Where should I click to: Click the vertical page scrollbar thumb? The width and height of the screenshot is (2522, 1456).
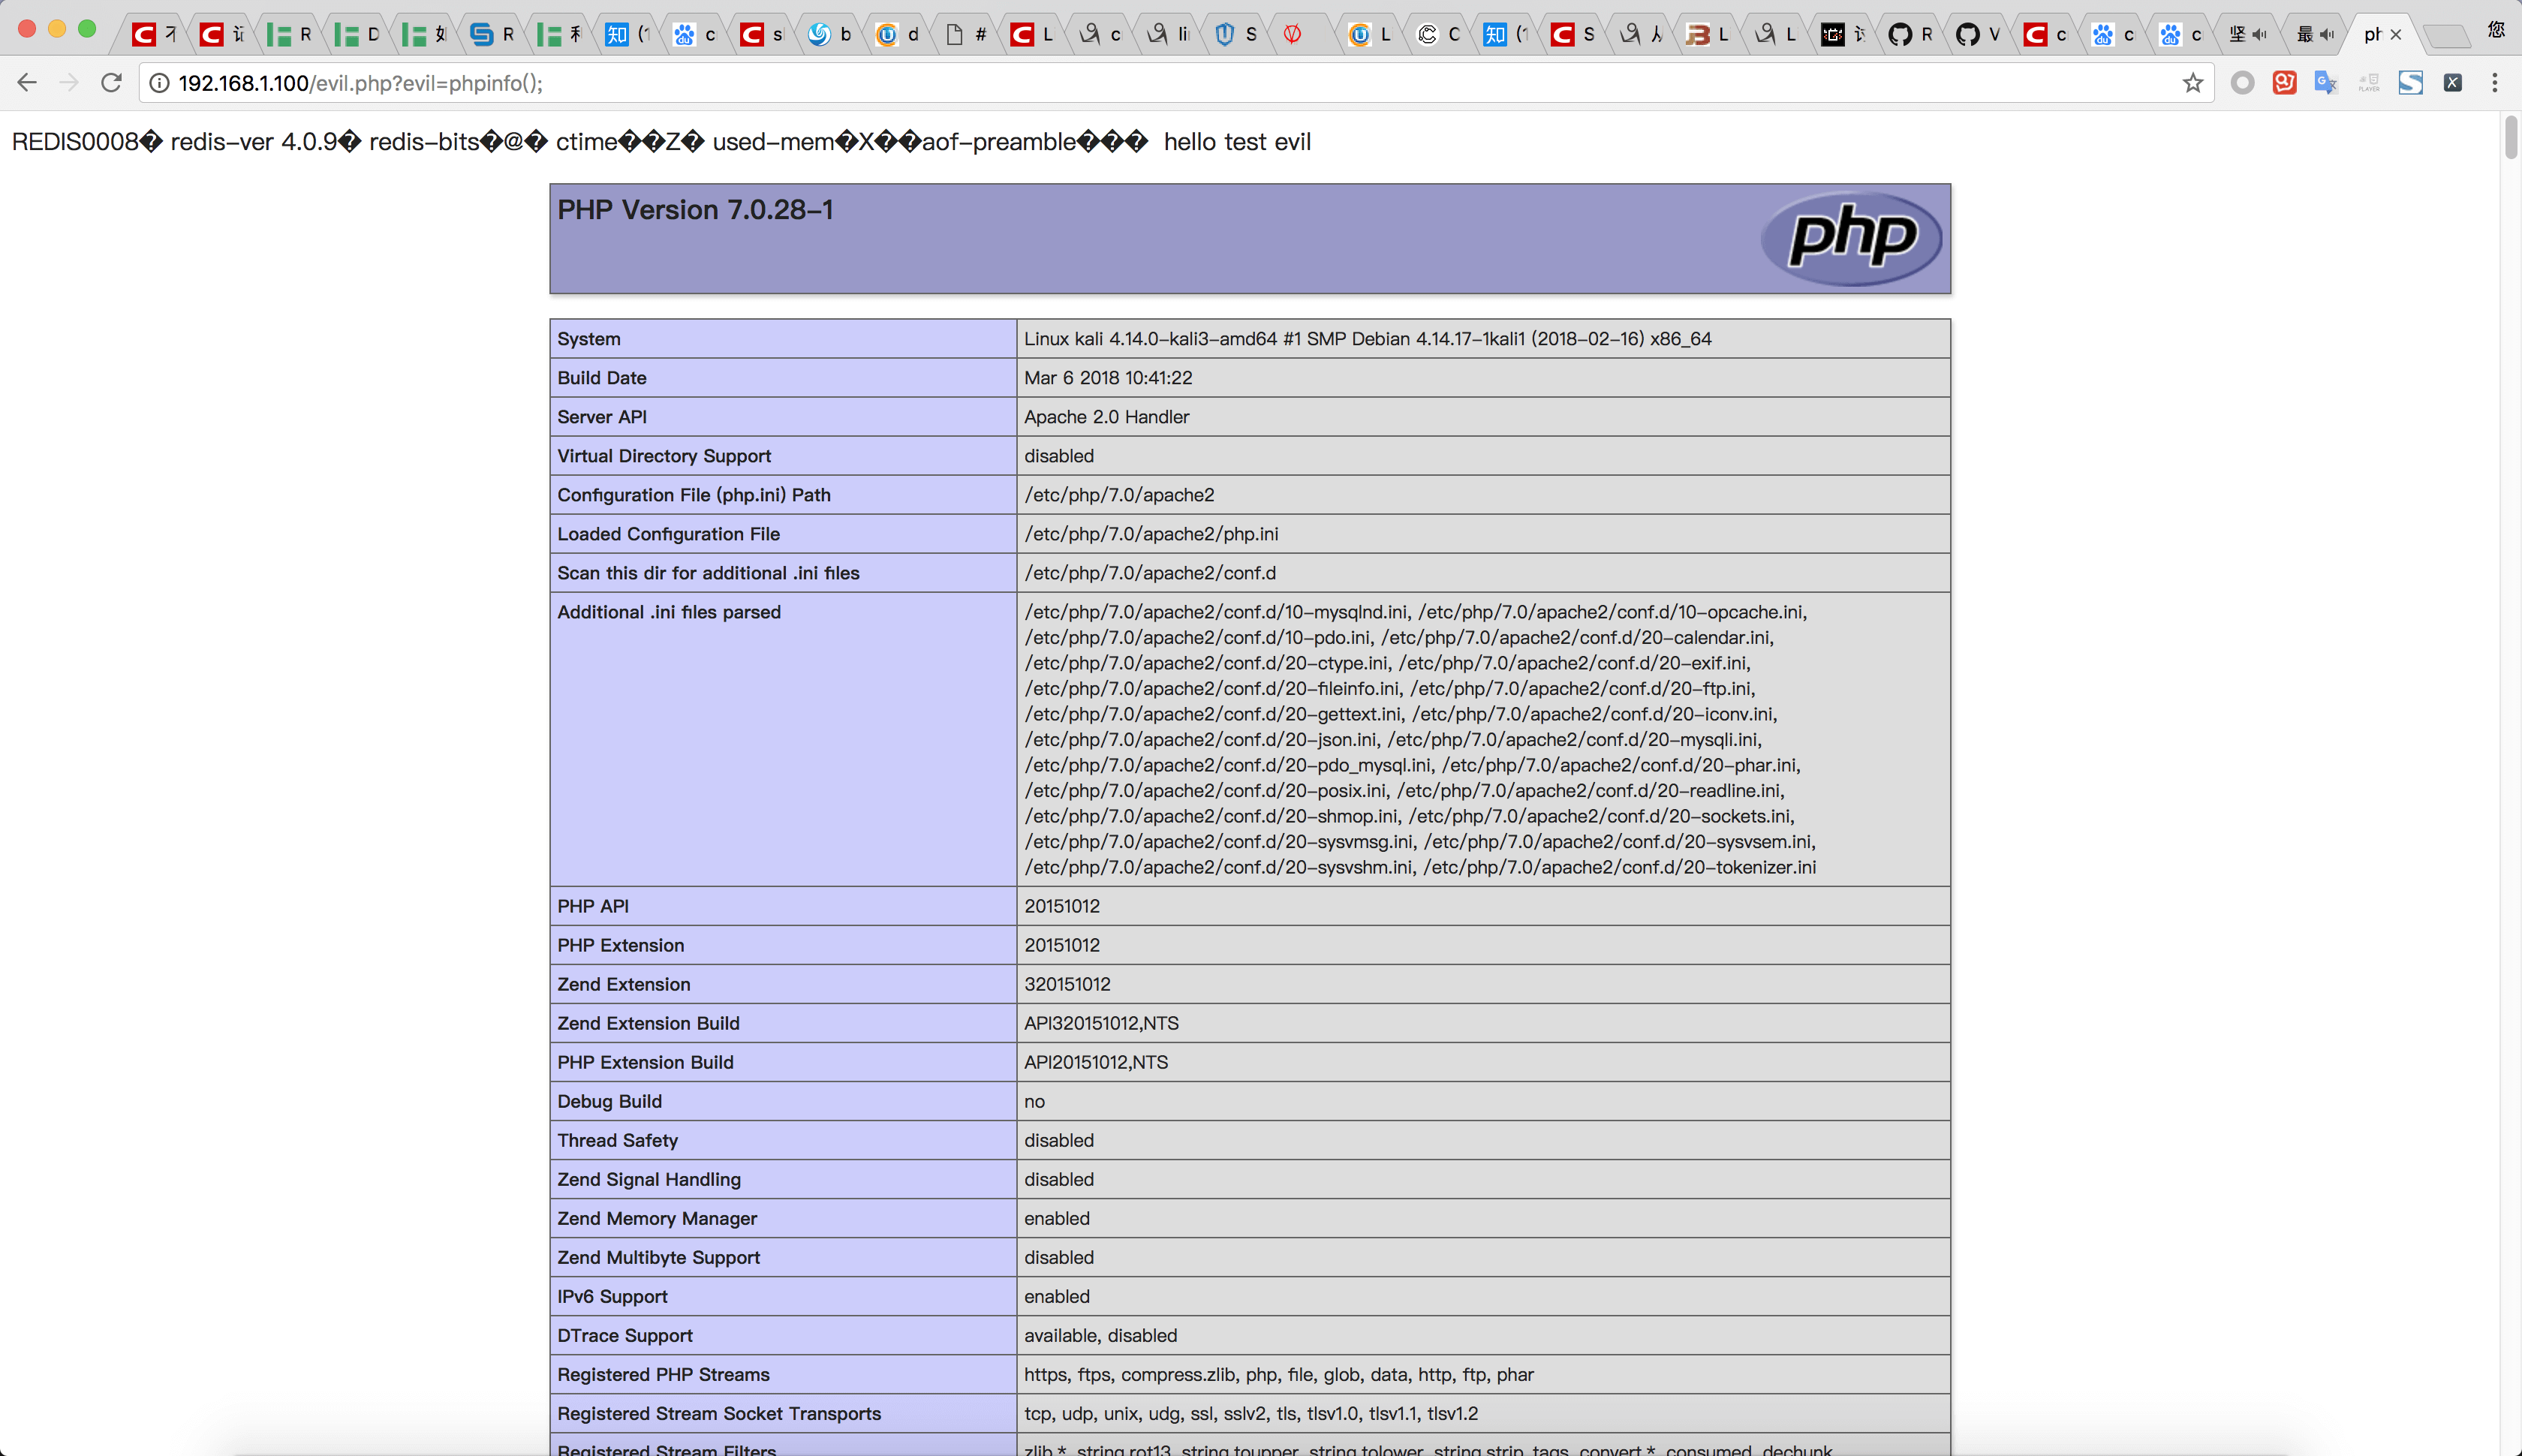(2510, 138)
